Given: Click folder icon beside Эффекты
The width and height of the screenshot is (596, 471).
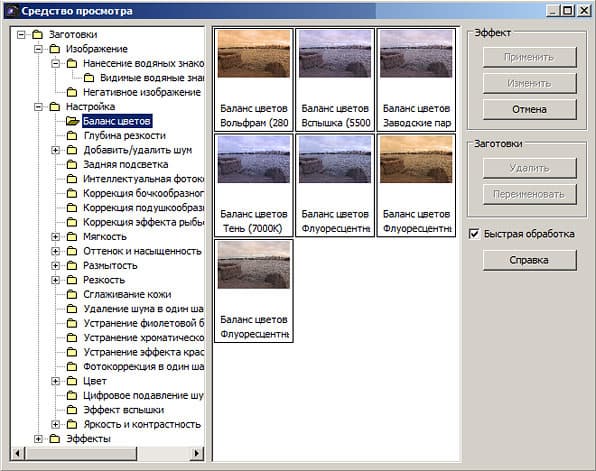Looking at the screenshot, I should pyautogui.click(x=55, y=439).
